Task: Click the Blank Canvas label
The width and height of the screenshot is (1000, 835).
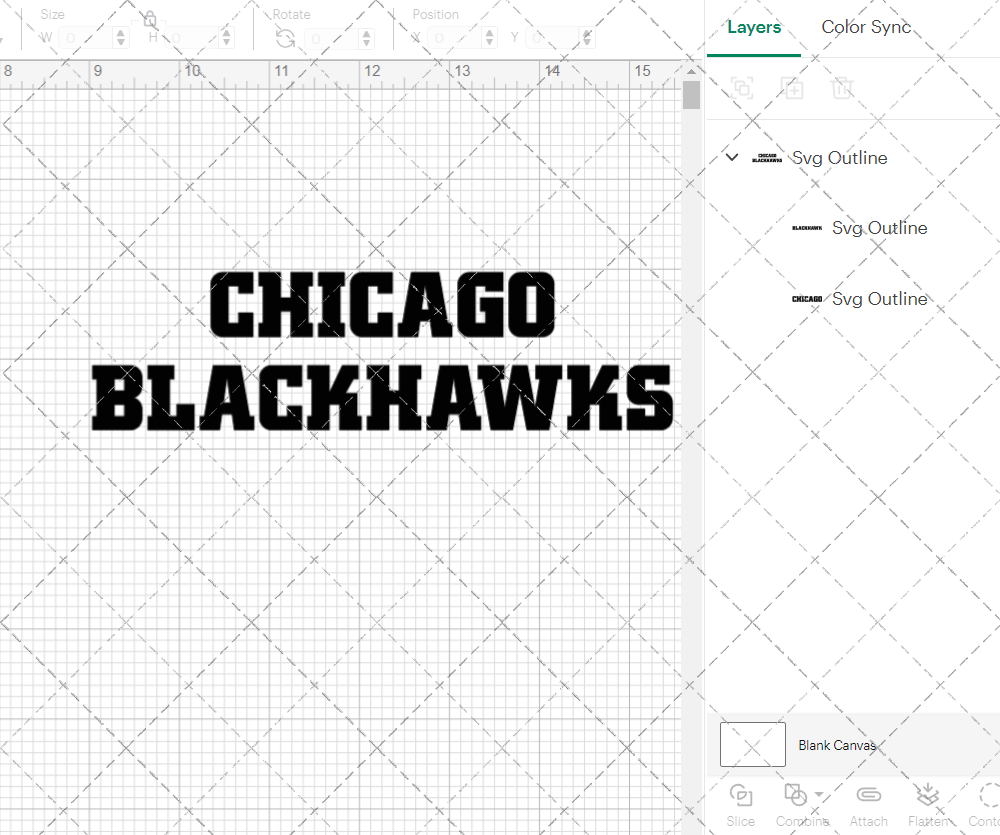Action: tap(837, 745)
